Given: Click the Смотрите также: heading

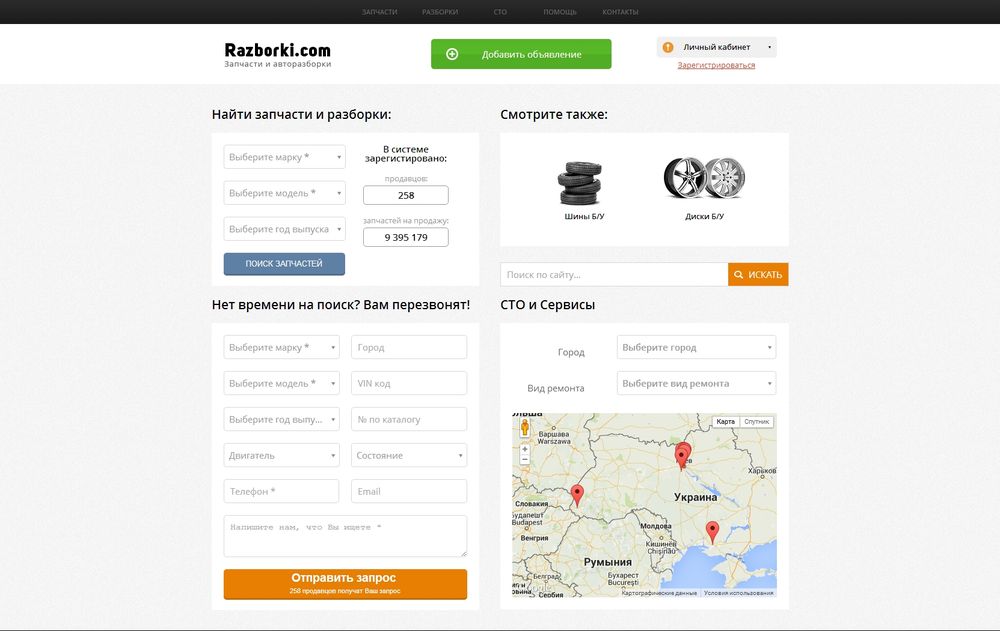Looking at the screenshot, I should click(554, 115).
